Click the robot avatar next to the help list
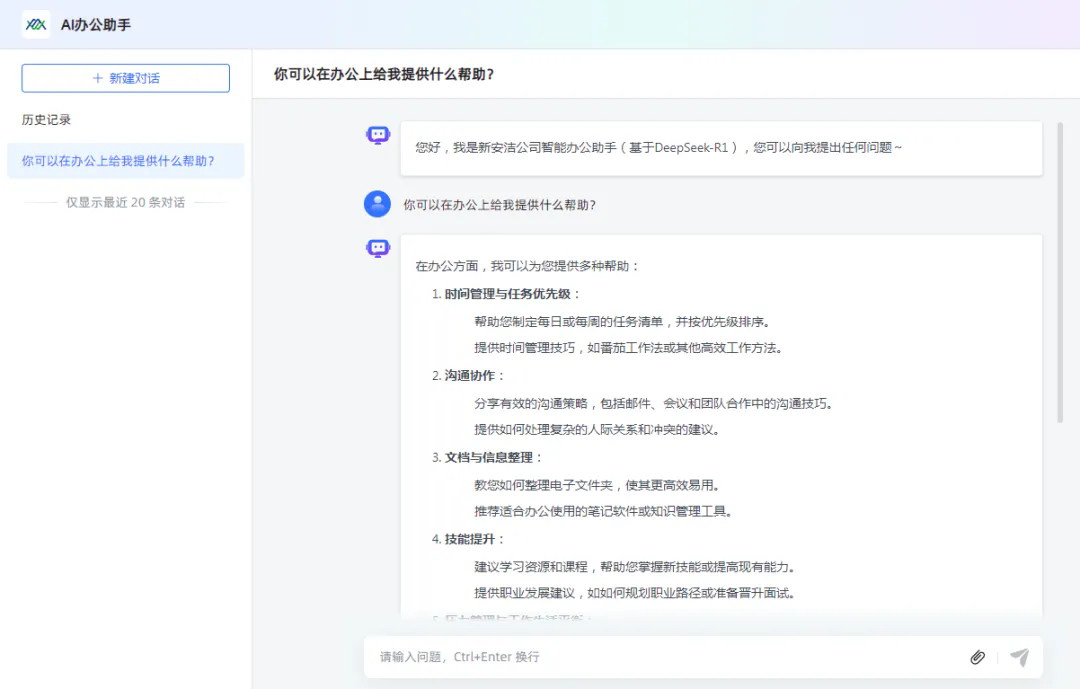The height and width of the screenshot is (689, 1080). click(377, 246)
